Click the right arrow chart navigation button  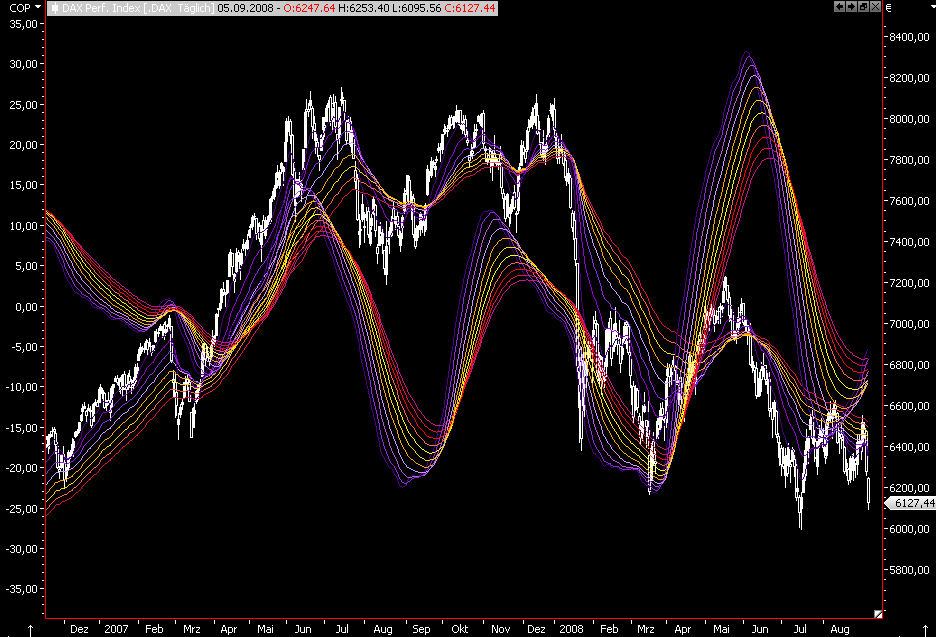(851, 7)
